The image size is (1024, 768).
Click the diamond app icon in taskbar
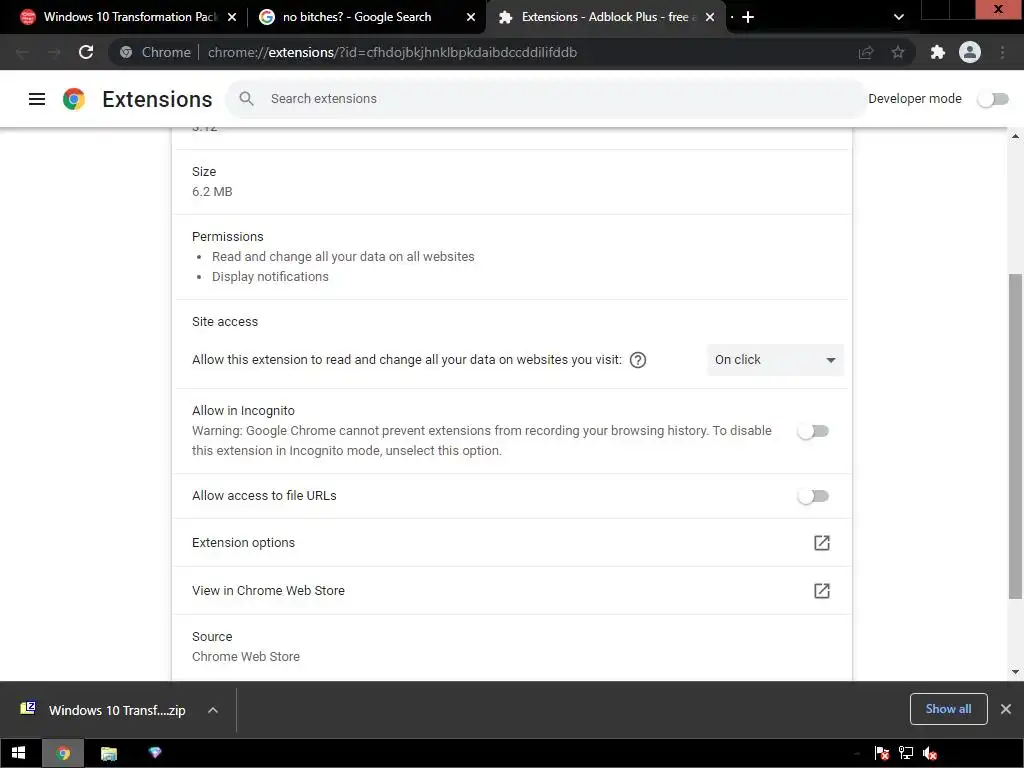point(155,753)
